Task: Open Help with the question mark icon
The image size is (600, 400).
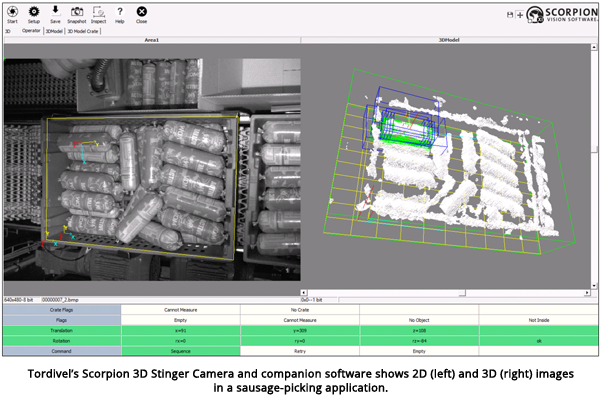Action: [120, 12]
